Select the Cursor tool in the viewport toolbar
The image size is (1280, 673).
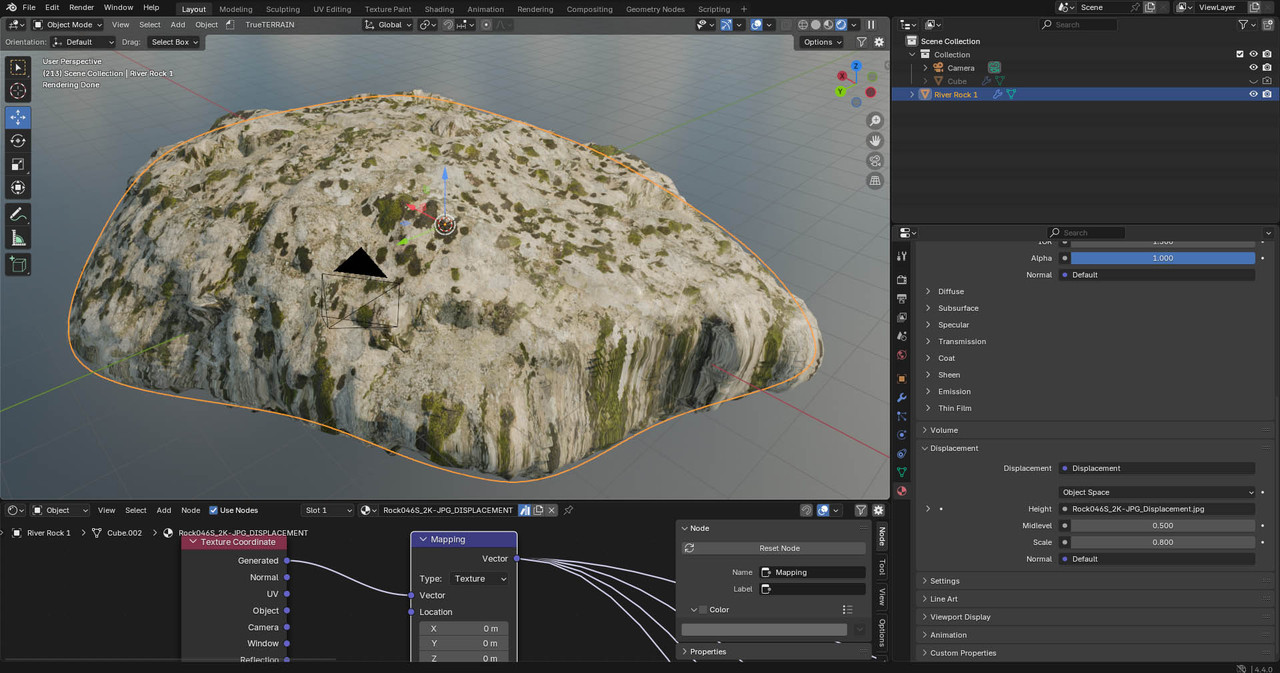[18, 91]
